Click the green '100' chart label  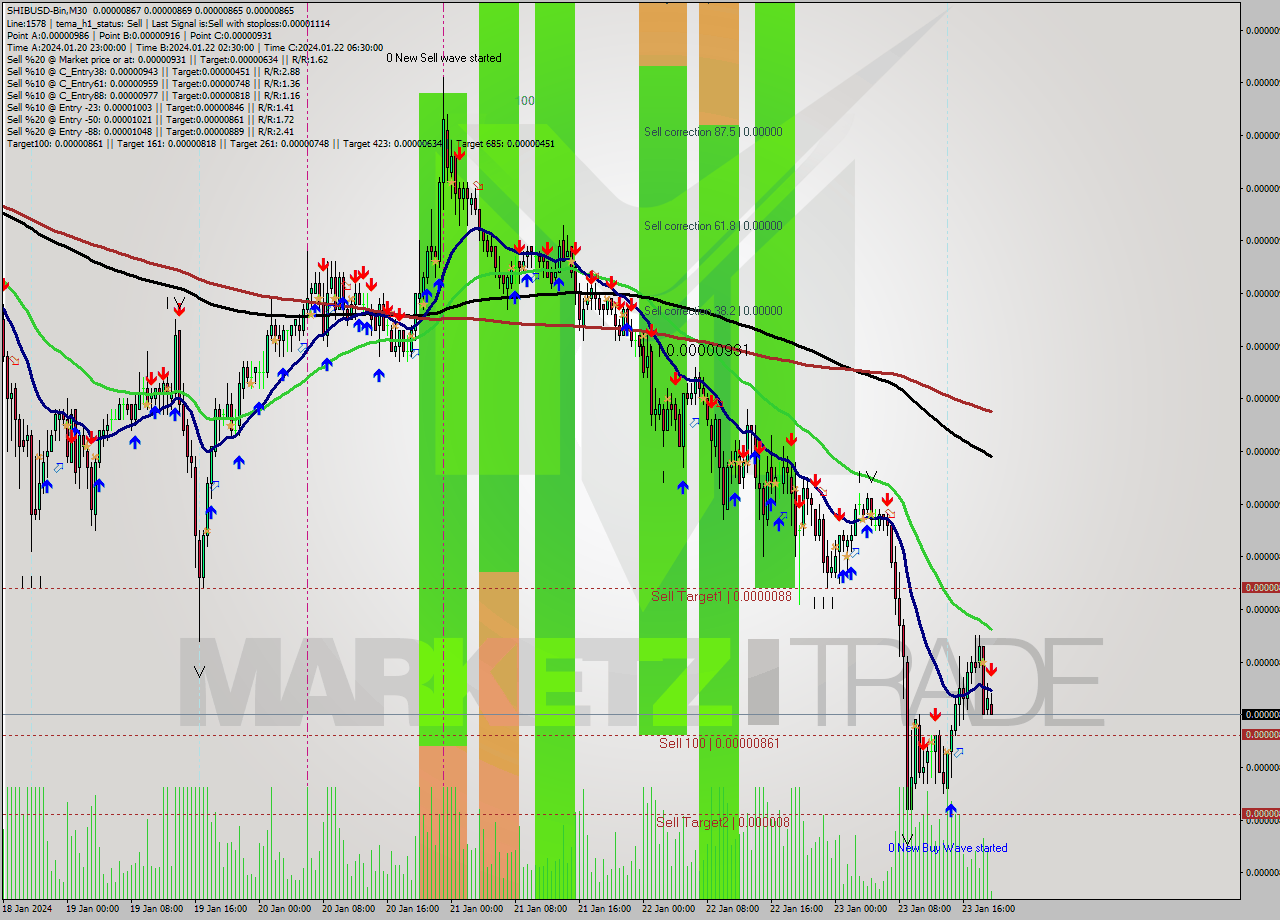click(x=526, y=101)
